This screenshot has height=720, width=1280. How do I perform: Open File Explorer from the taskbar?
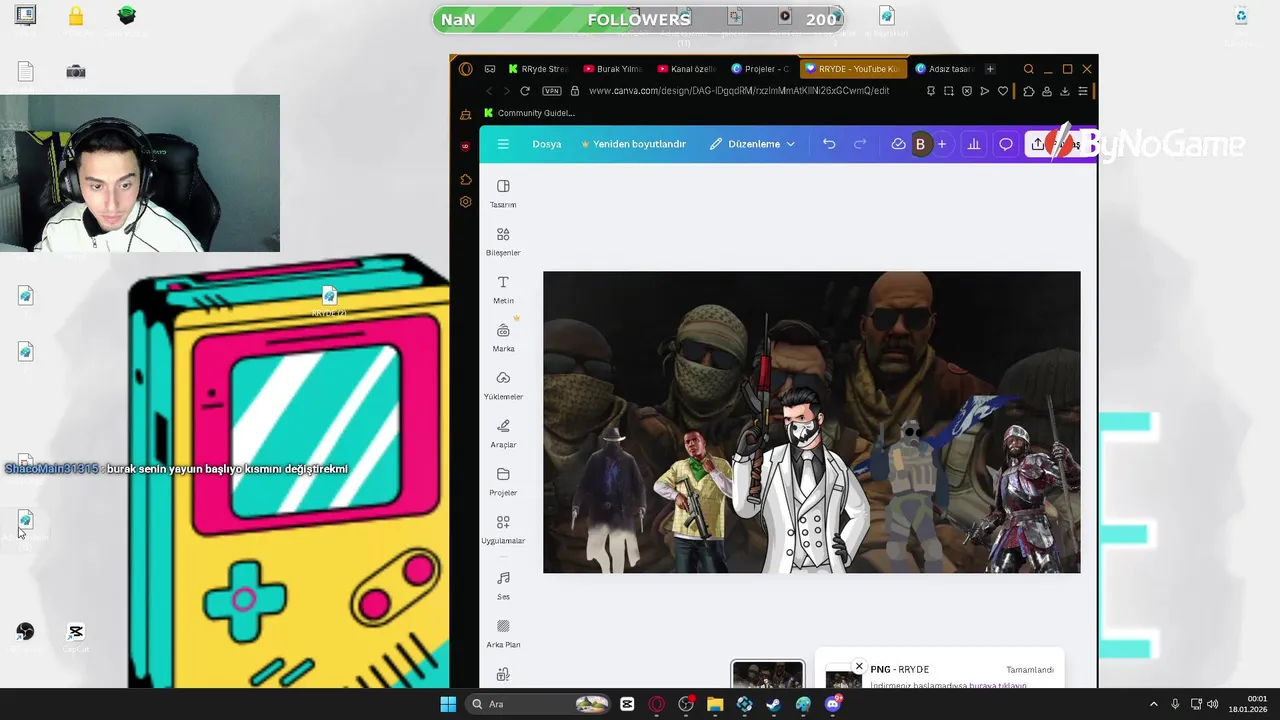tap(715, 704)
